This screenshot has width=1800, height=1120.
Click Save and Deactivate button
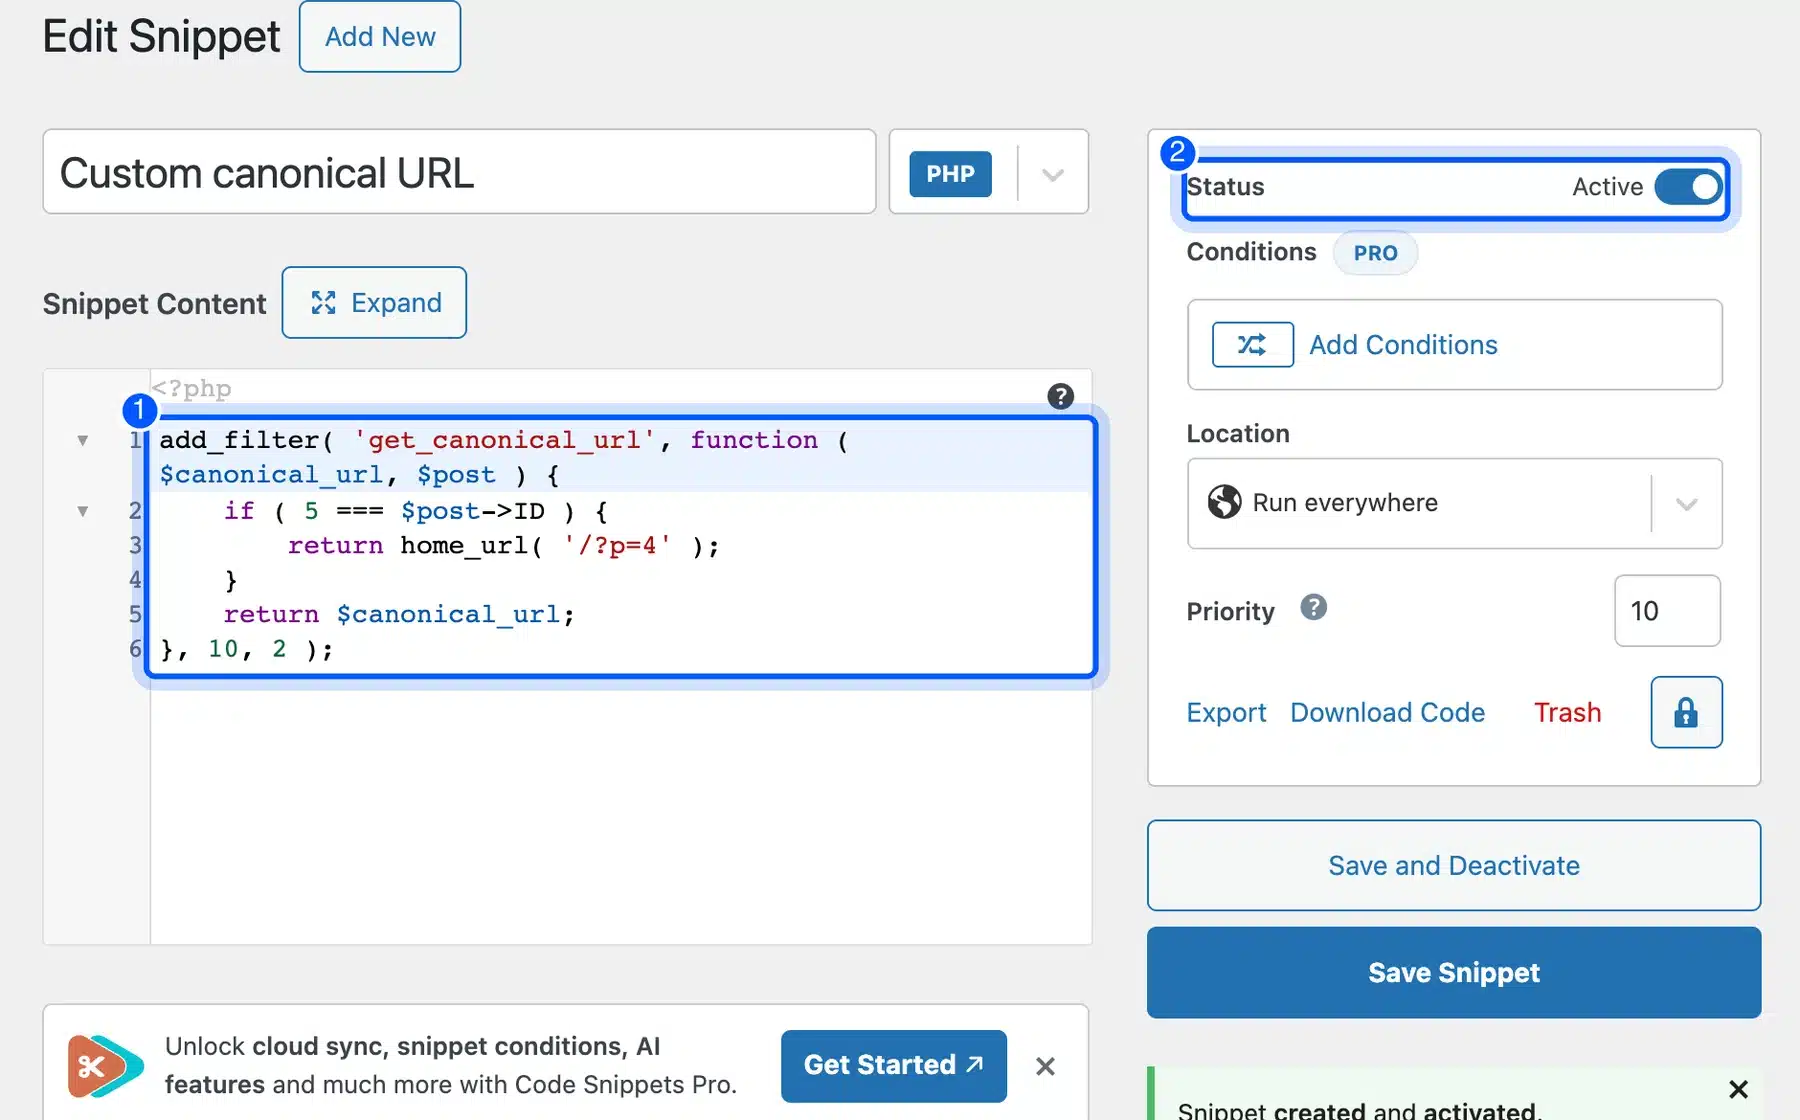(x=1454, y=866)
